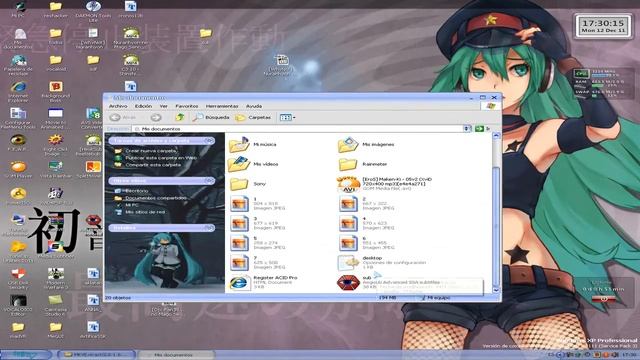Click the desktop clock widget
The width and height of the screenshot is (640, 360).
[603, 26]
